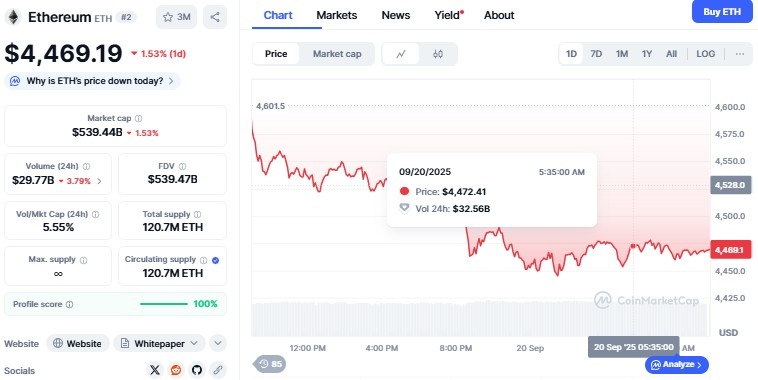This screenshot has width=758, height=380.
Task: Open the chain link social icon
Action: [x=218, y=370]
